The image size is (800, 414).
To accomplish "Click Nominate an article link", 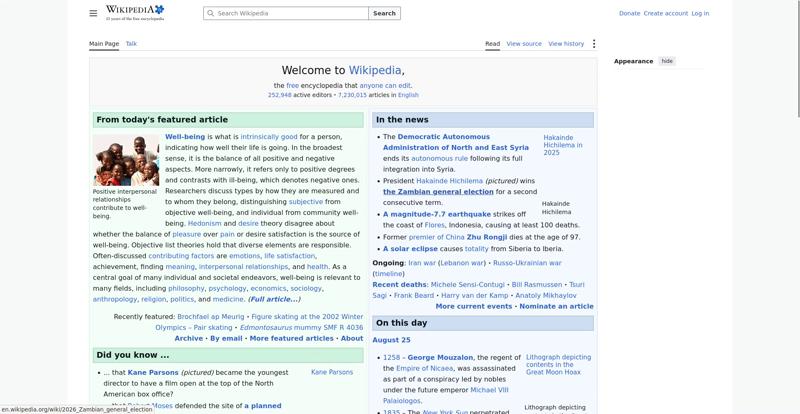I will [x=556, y=306].
